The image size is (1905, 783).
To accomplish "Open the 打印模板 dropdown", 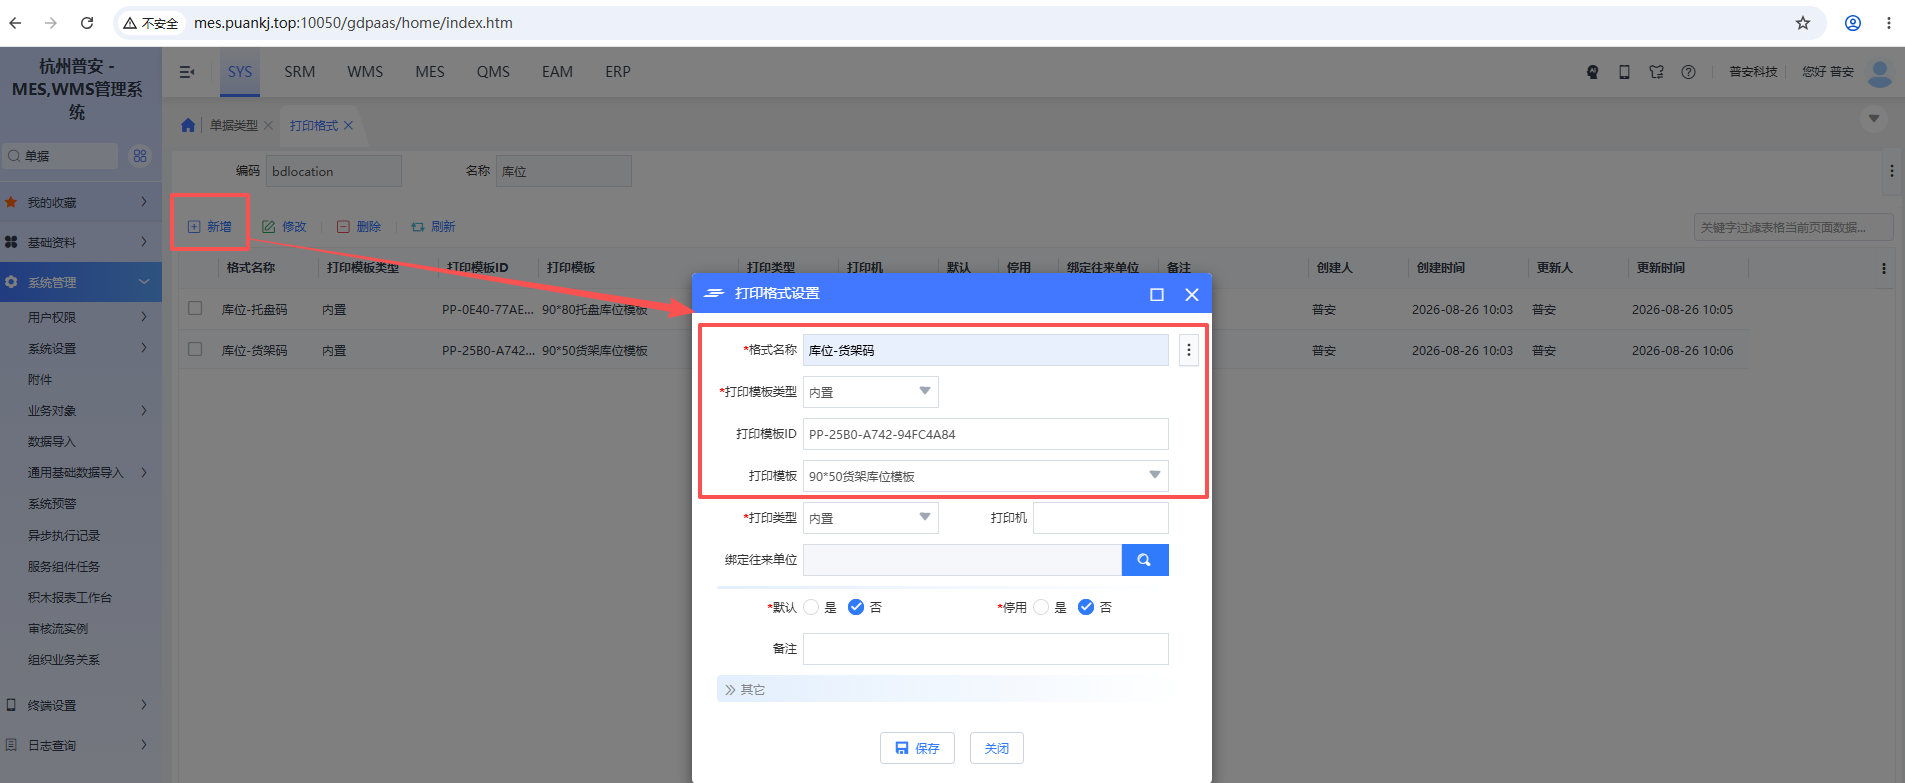I will pos(986,476).
